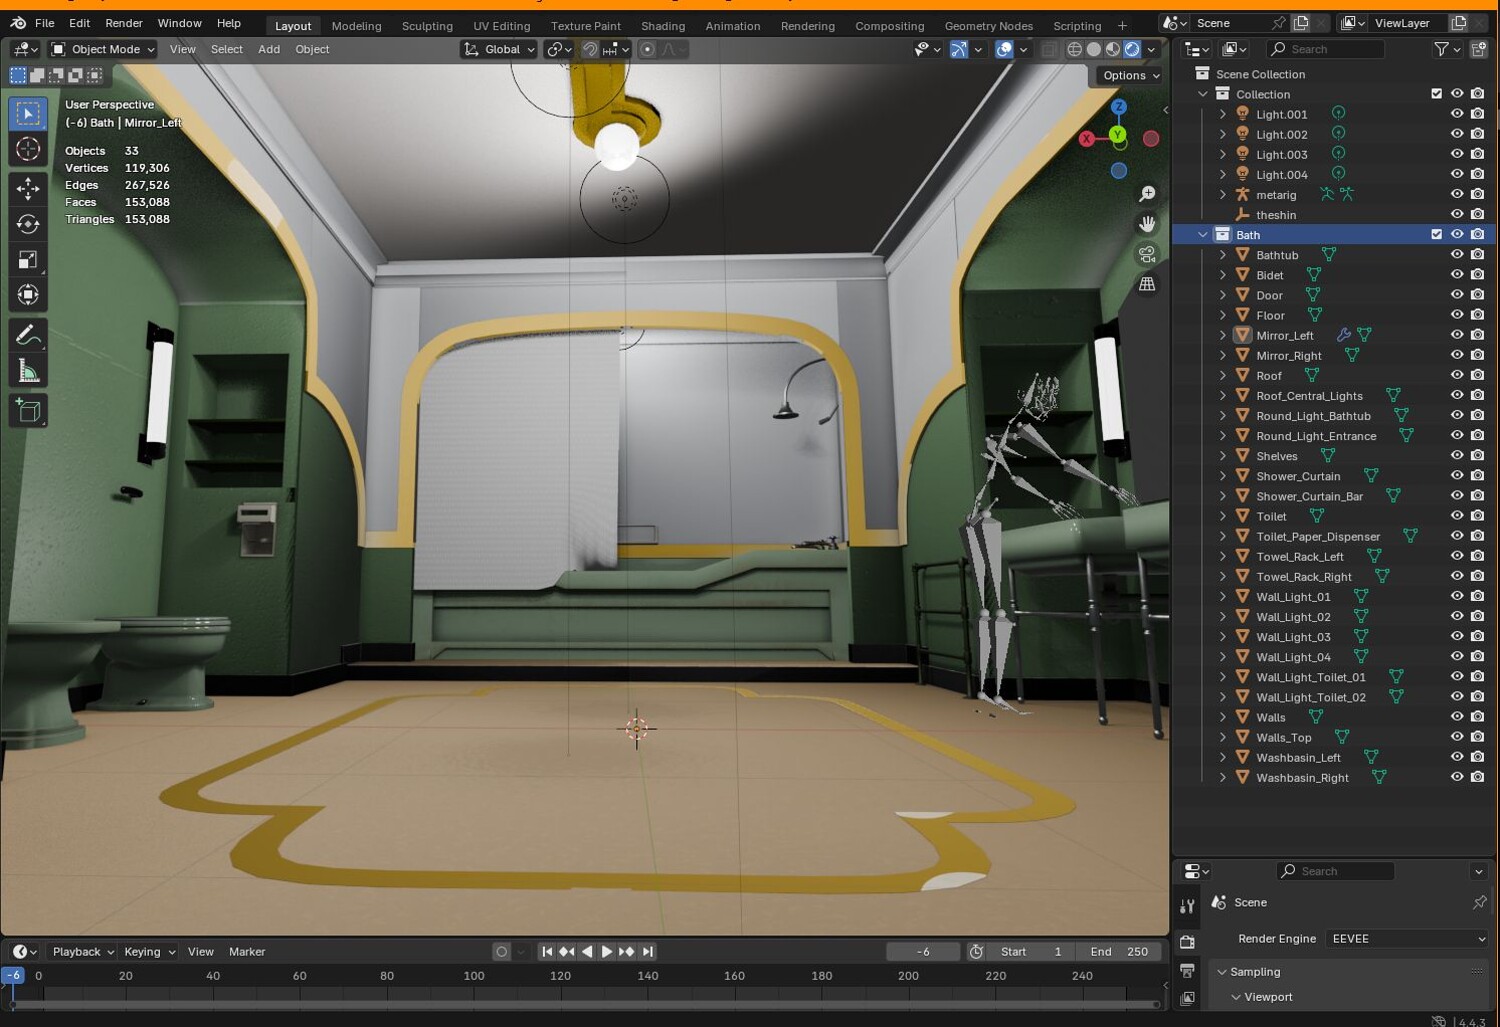Switch orthographic/perspective with the grid icon

(1147, 284)
